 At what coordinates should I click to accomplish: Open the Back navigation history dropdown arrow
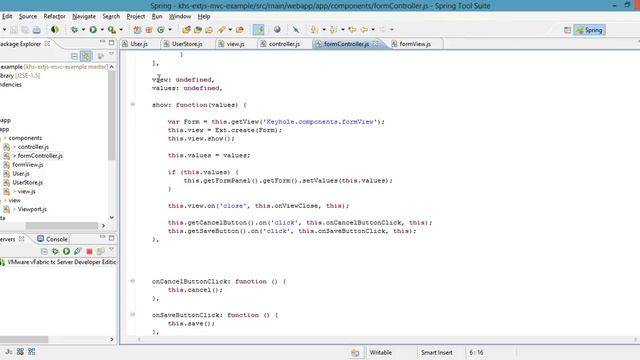click(x=373, y=30)
